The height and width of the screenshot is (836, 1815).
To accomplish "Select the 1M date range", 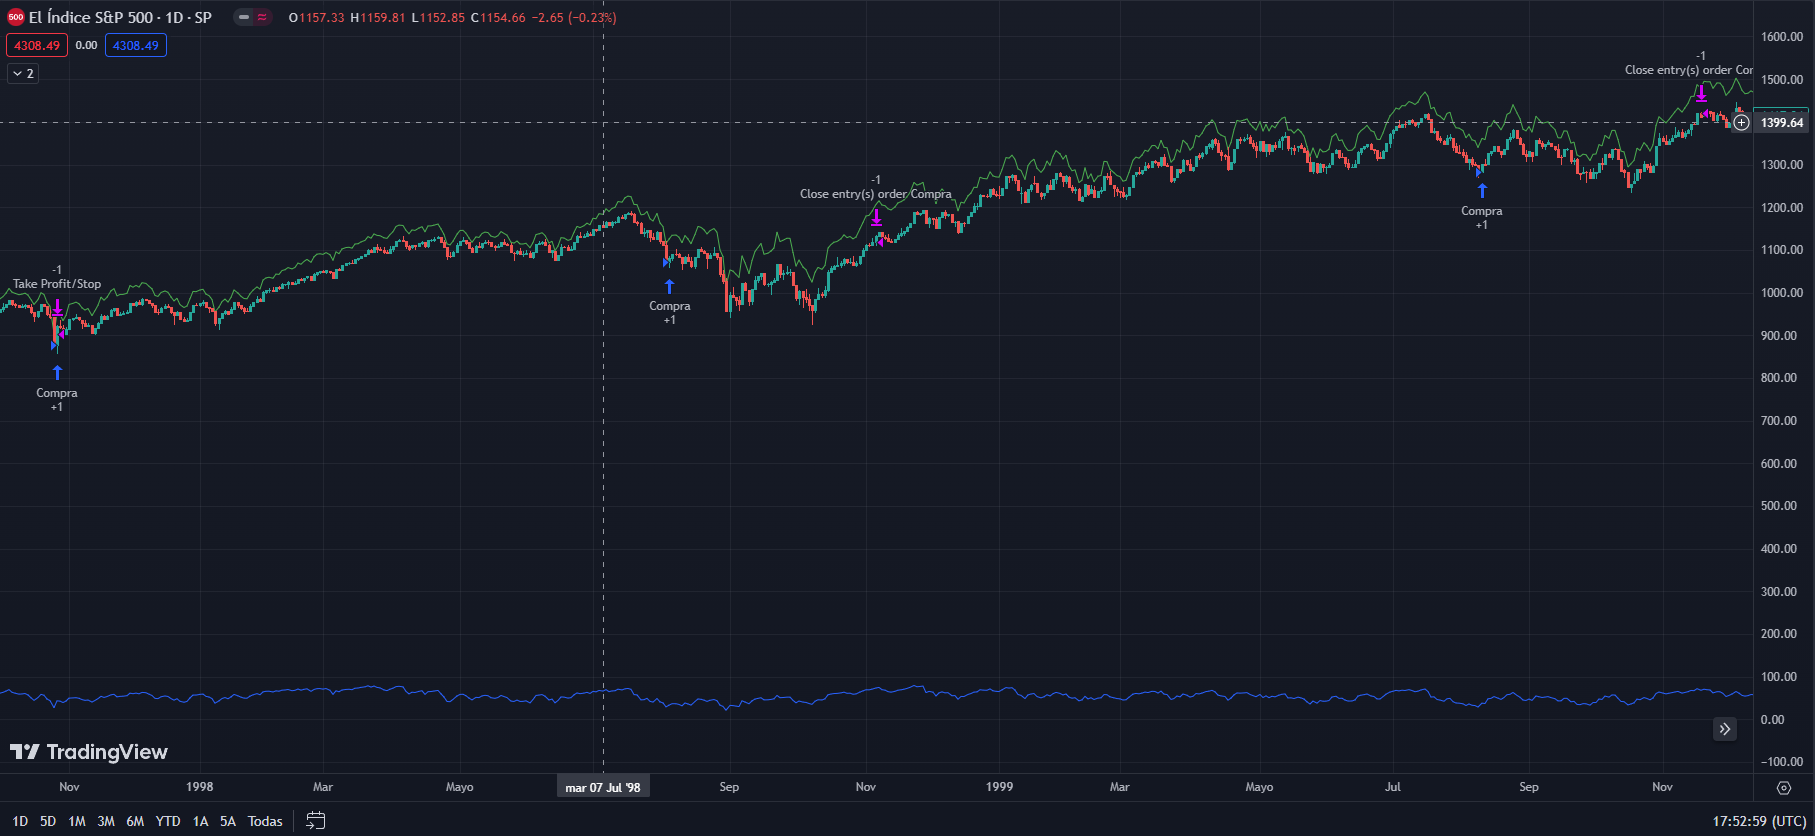I will coord(77,821).
